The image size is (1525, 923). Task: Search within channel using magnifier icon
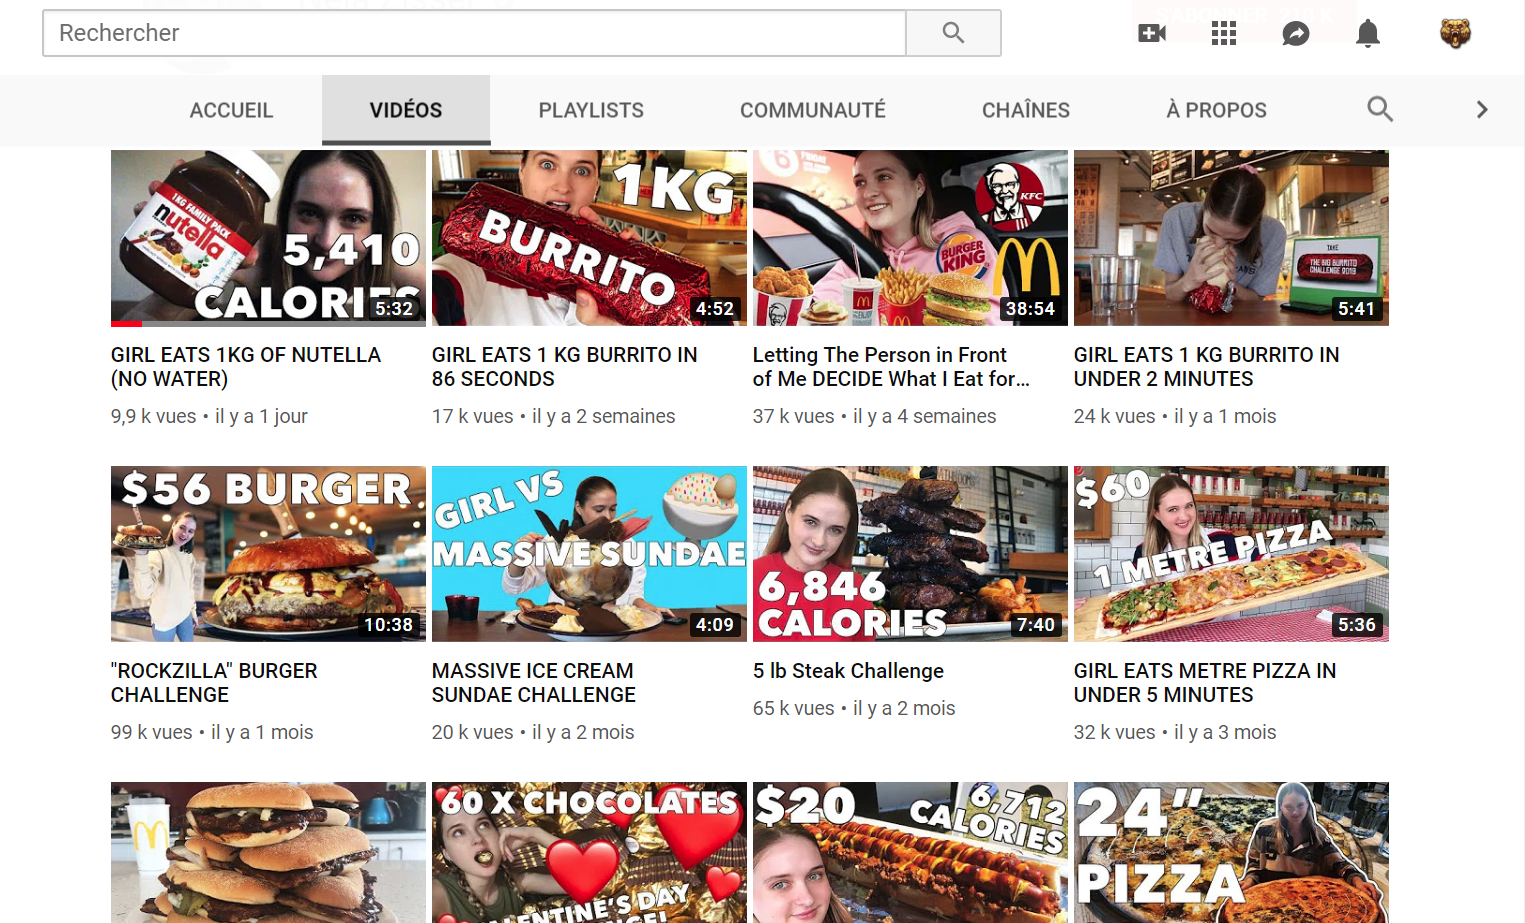click(x=1379, y=109)
